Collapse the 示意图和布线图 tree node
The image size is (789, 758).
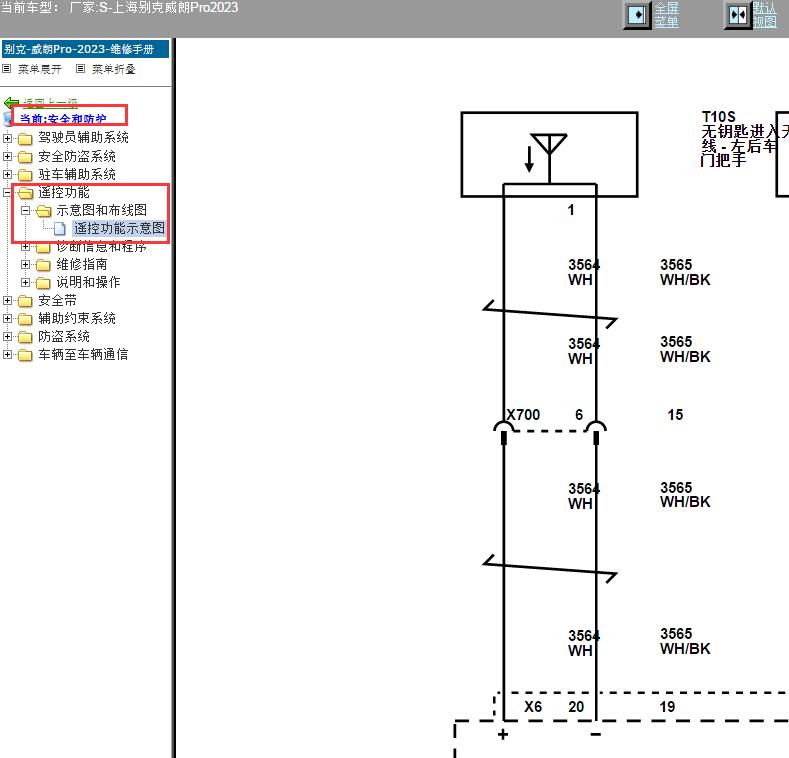click(x=25, y=210)
